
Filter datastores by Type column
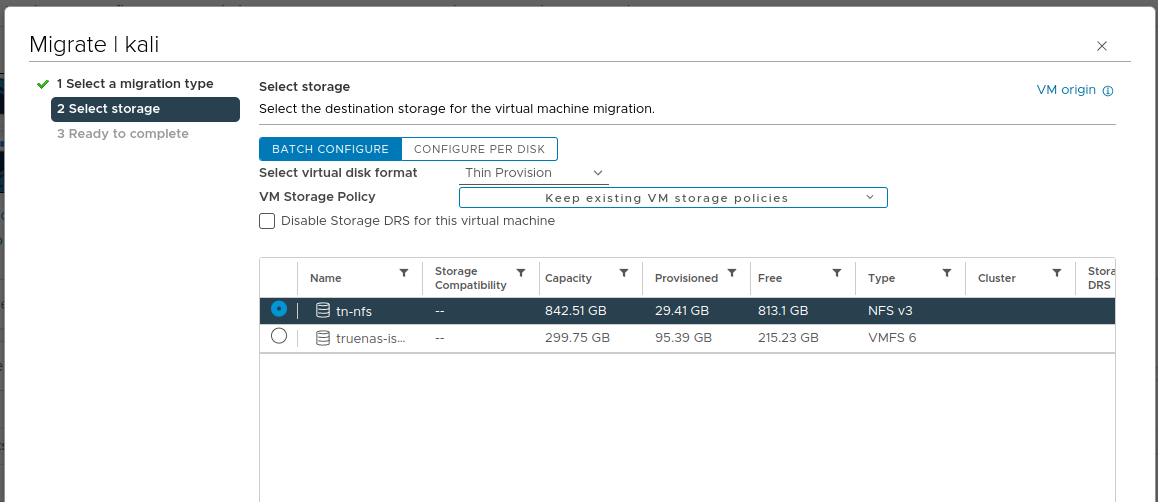point(947,273)
